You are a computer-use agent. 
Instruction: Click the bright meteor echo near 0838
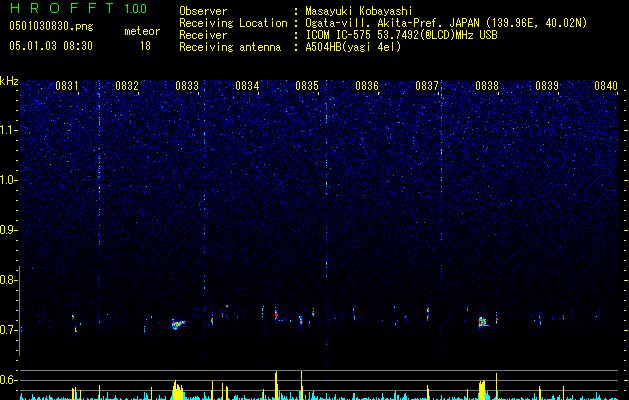pos(483,322)
